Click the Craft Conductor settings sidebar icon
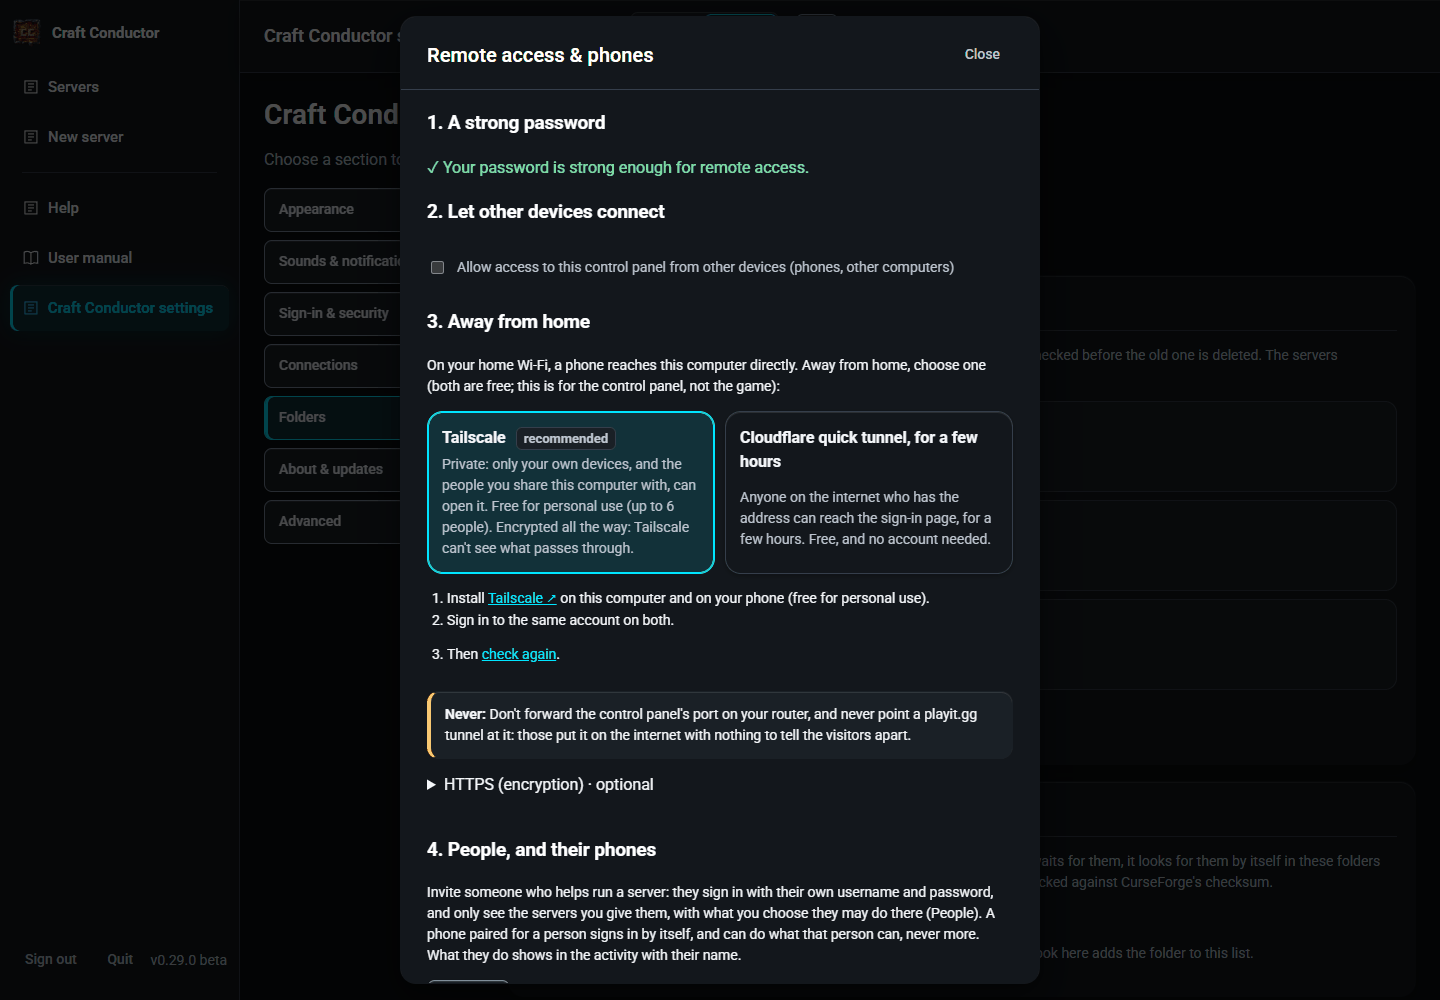The width and height of the screenshot is (1440, 1000). pos(31,308)
